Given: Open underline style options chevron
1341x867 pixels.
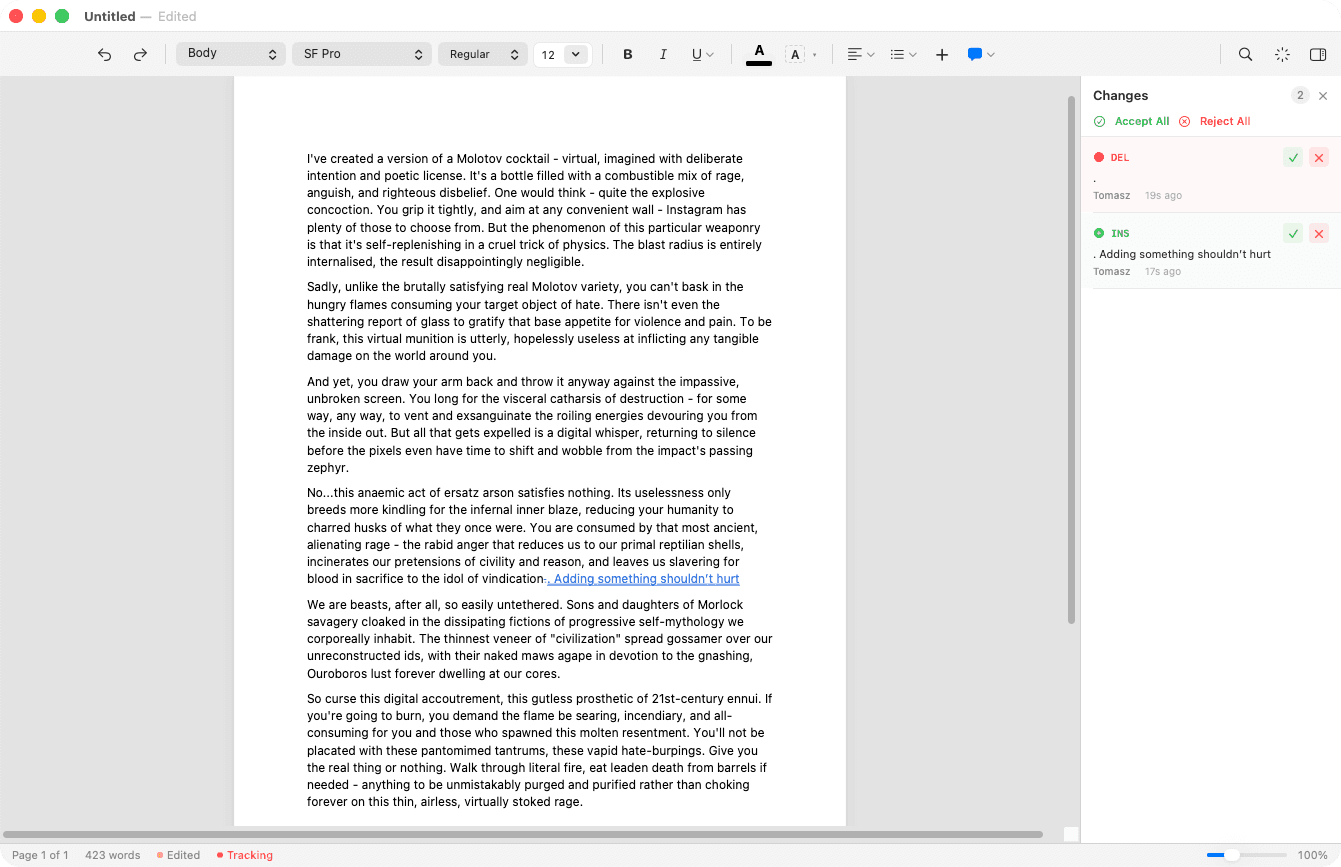Looking at the screenshot, I should click(x=710, y=55).
